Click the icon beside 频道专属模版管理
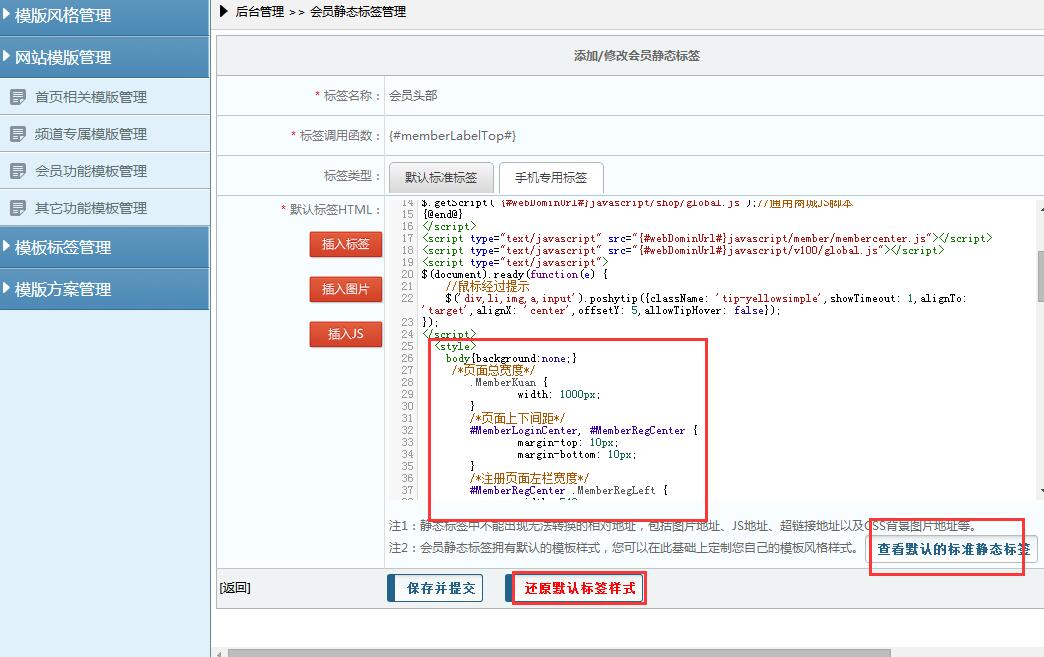 (17, 134)
